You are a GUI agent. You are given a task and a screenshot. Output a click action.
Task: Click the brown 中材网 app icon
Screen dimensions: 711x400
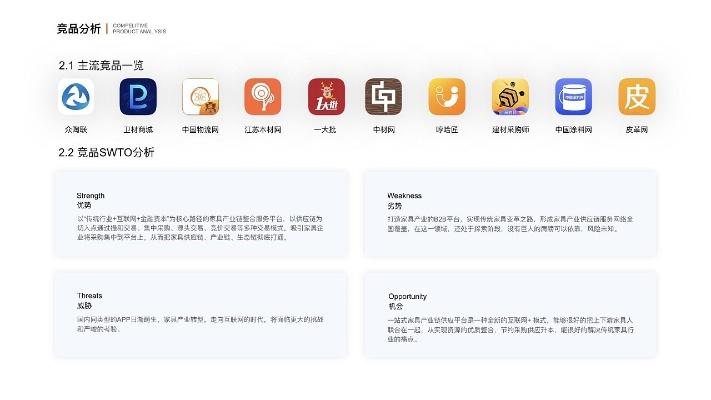point(383,97)
